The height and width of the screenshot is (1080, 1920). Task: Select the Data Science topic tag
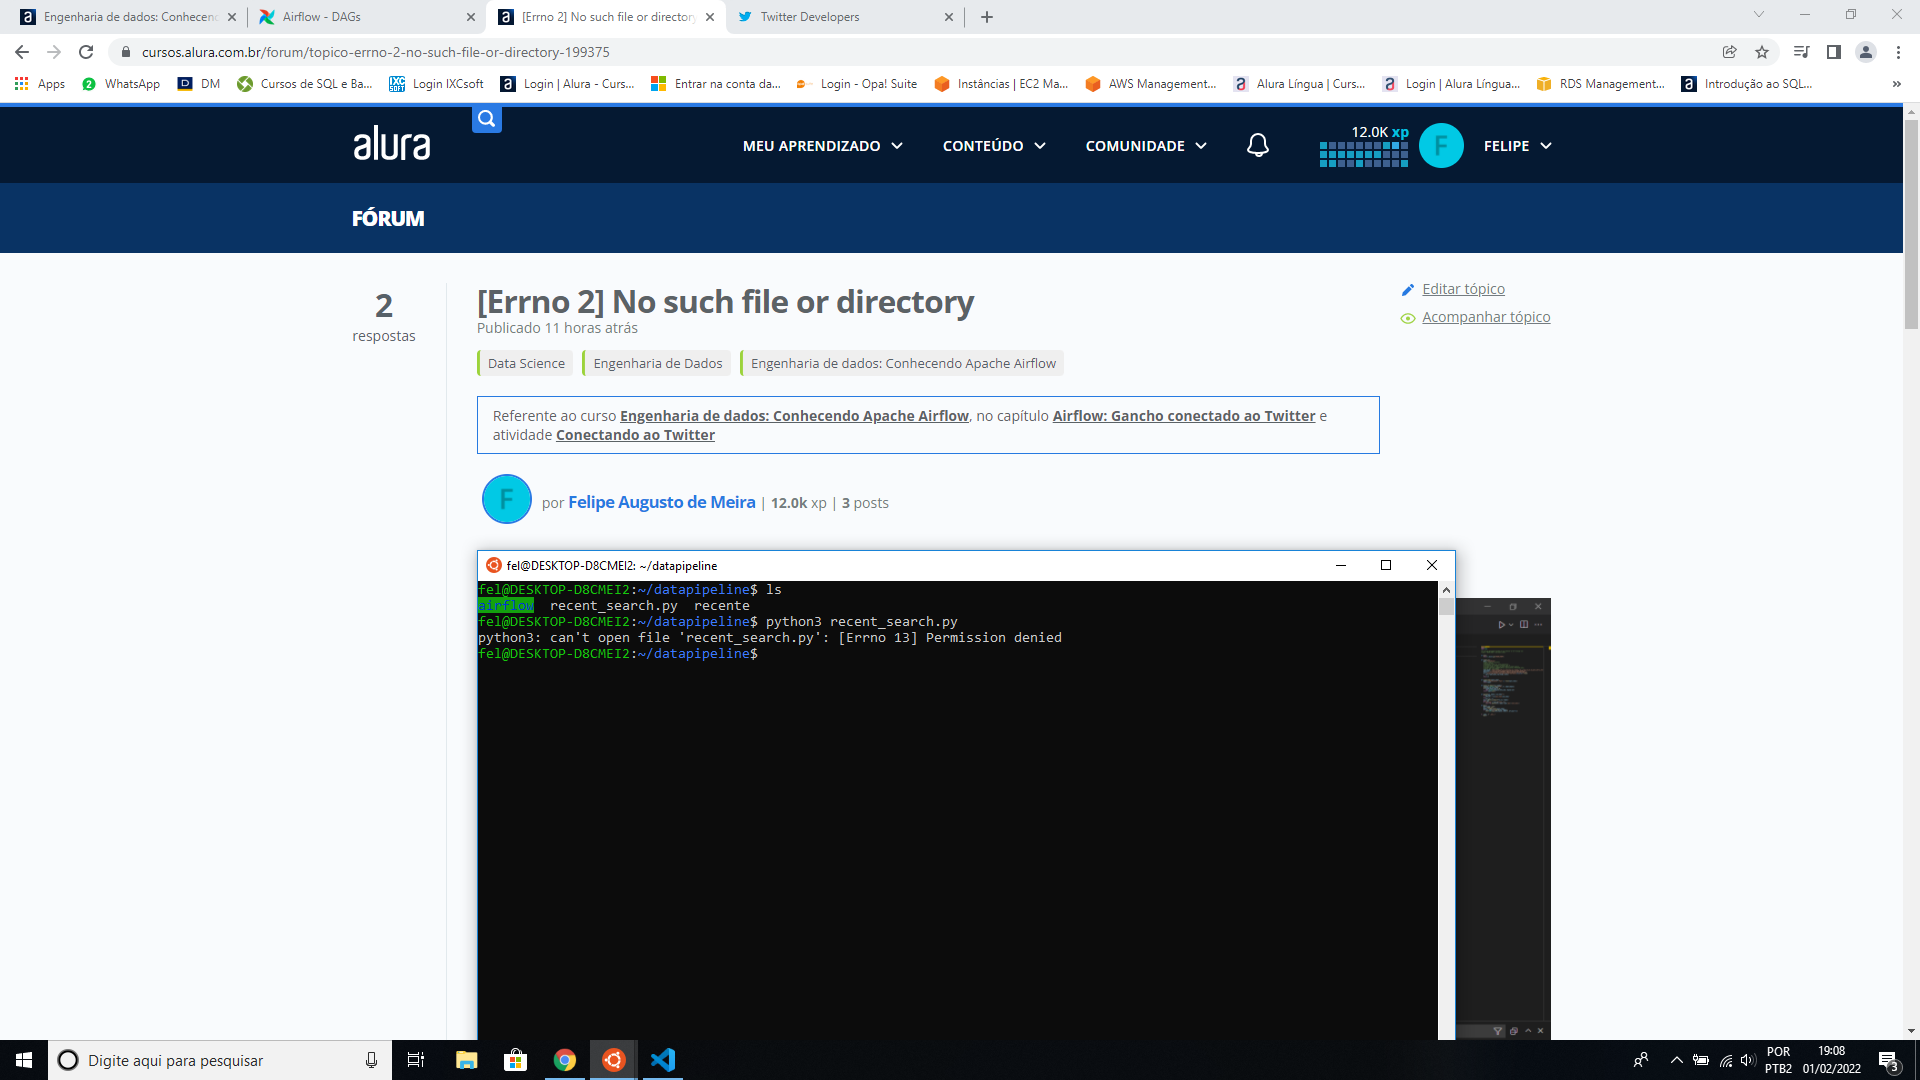(x=526, y=363)
